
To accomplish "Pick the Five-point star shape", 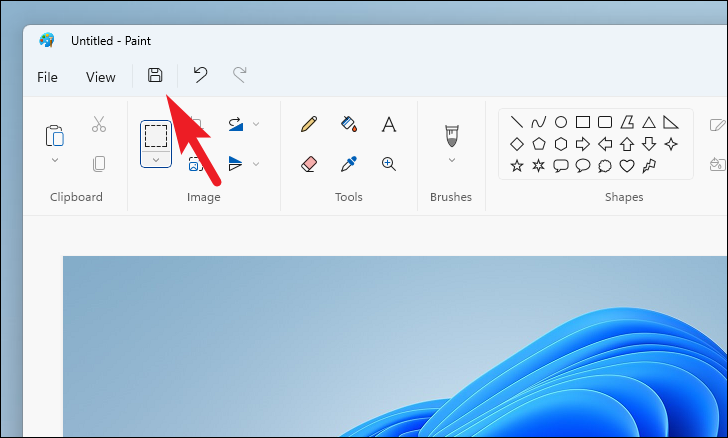I will (517, 166).
